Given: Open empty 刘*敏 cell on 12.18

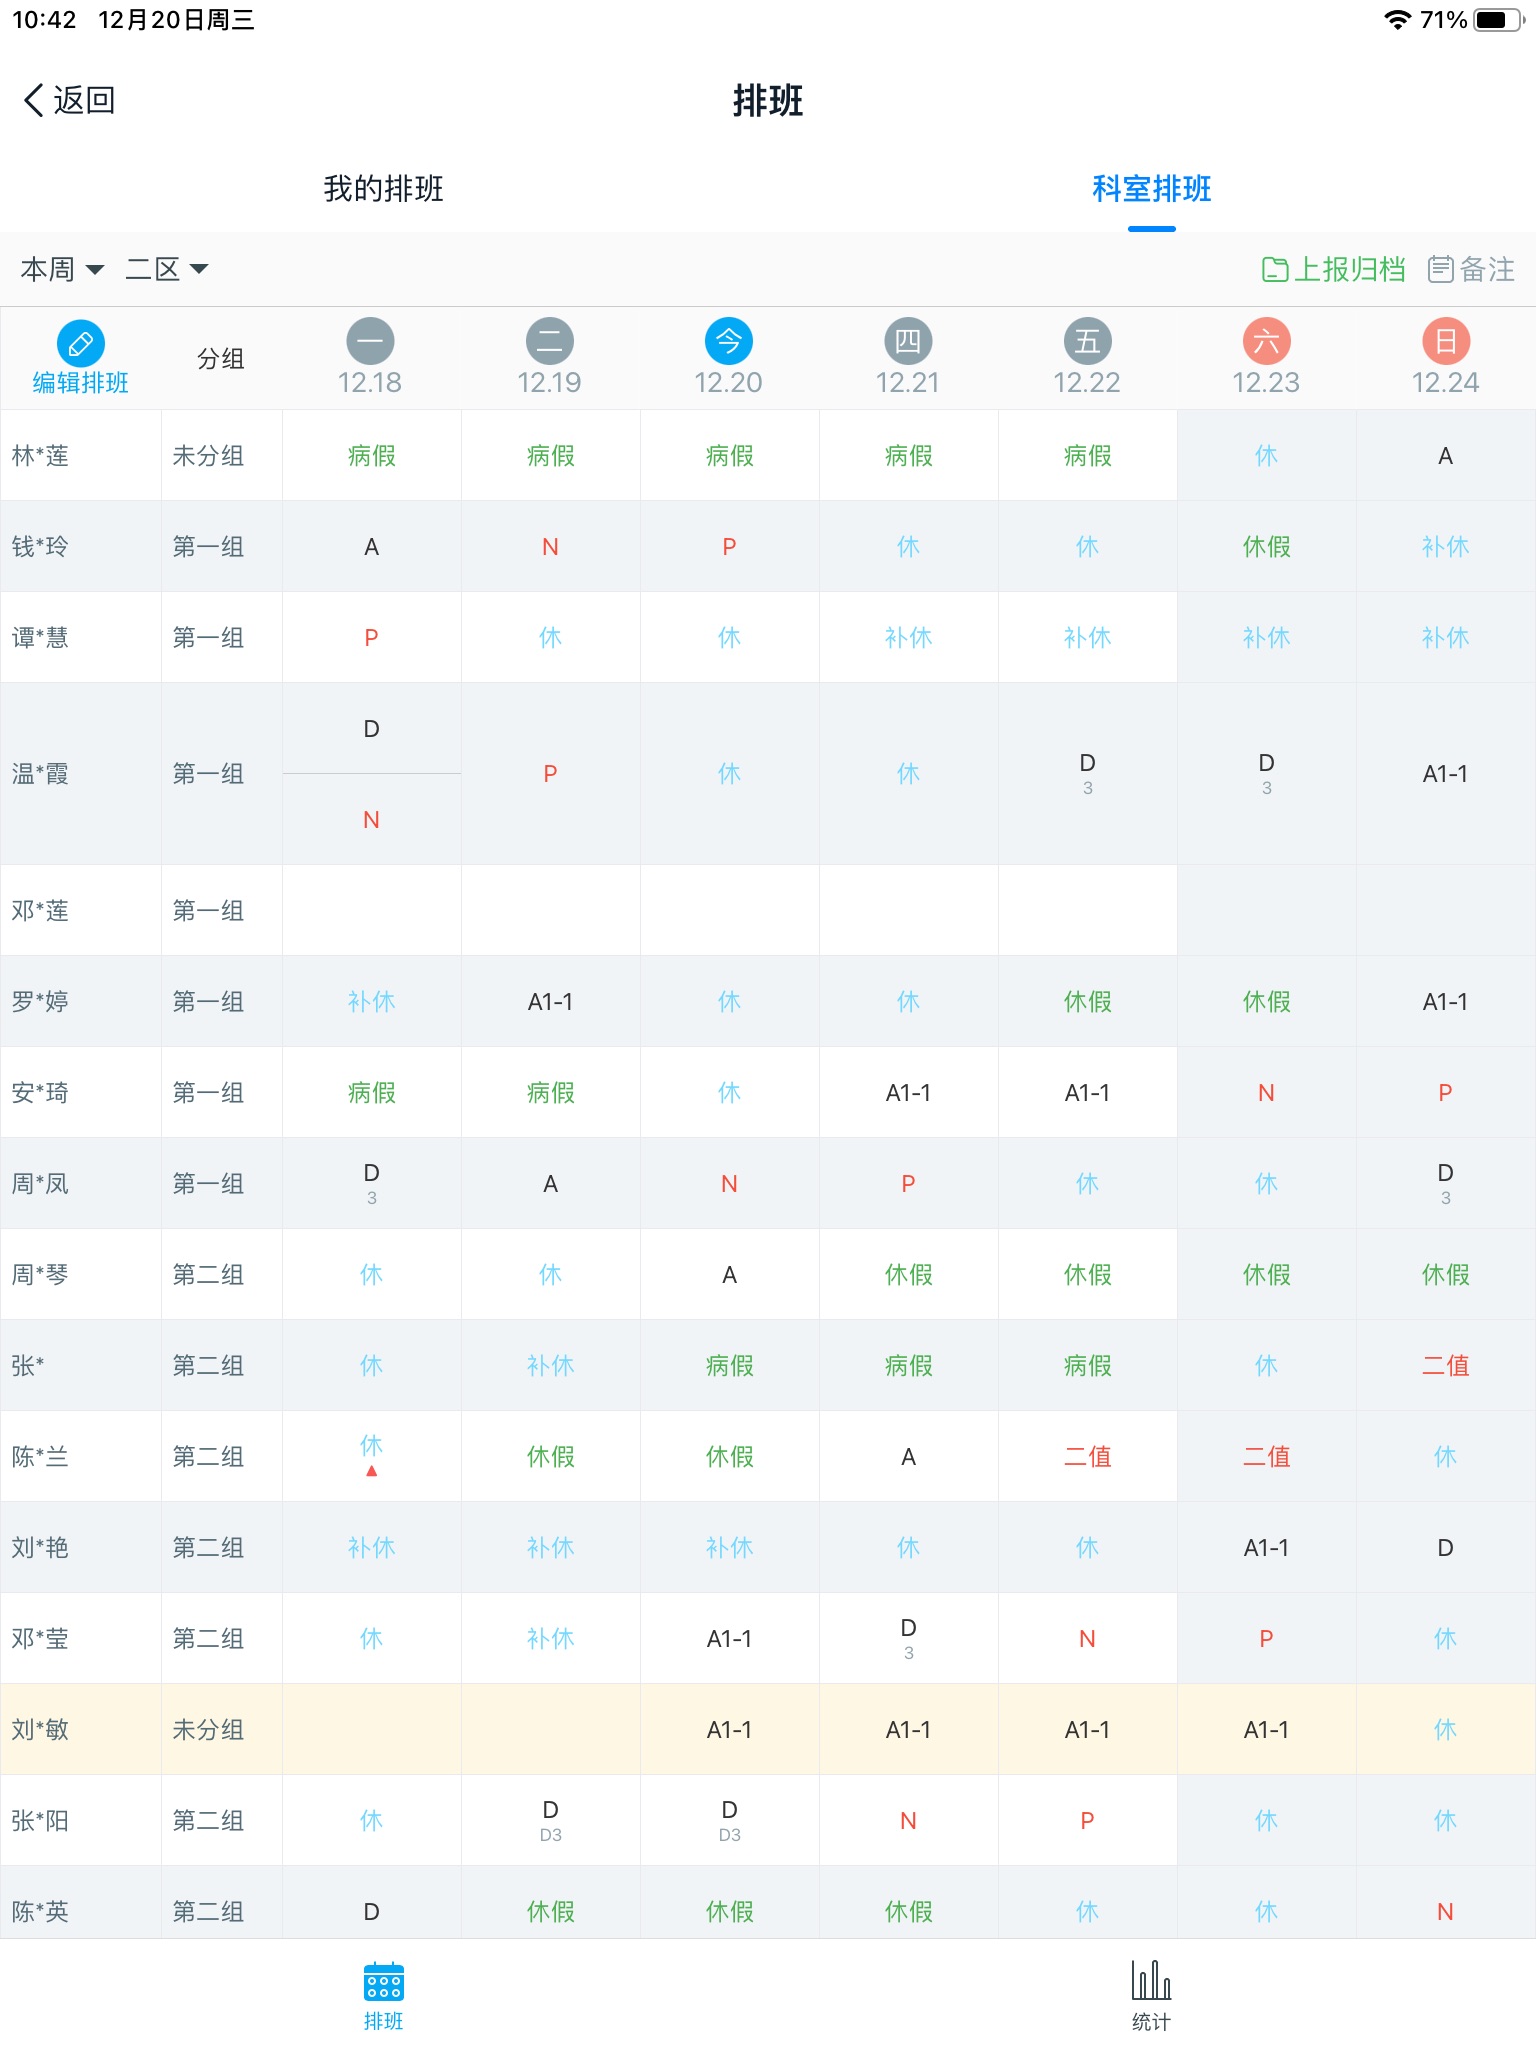Looking at the screenshot, I should point(371,1730).
